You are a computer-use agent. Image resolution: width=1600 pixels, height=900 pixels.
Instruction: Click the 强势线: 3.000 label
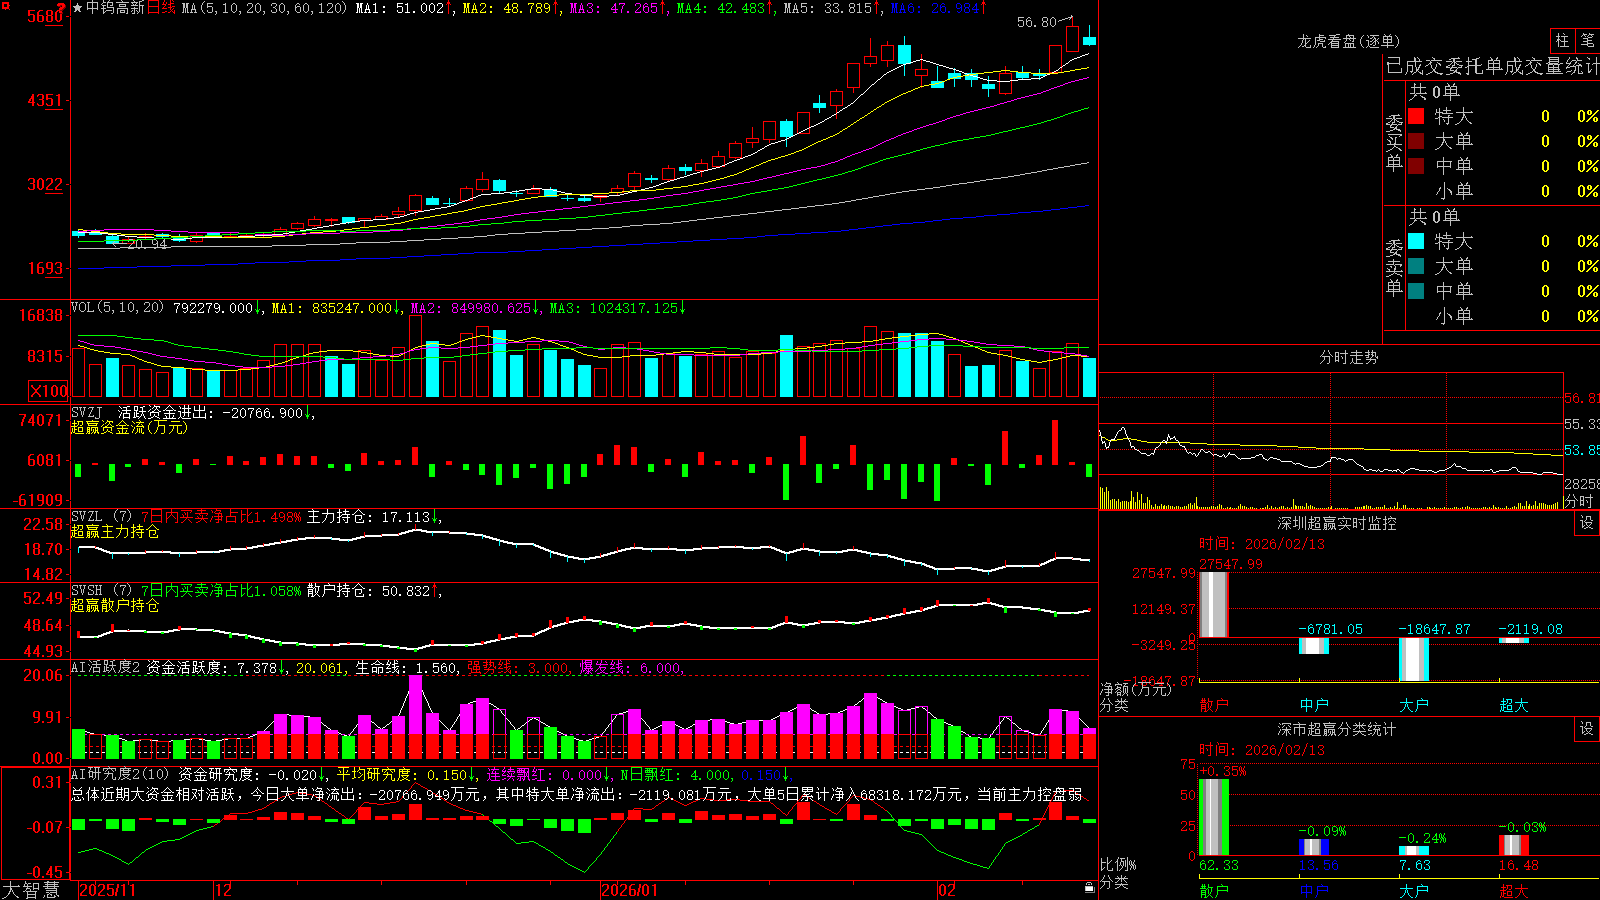pos(518,667)
